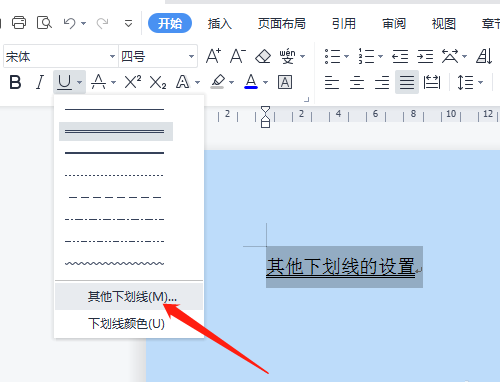Screen dimensions: 500x382
Task: Open the 页面布局 tab
Action: (282, 24)
